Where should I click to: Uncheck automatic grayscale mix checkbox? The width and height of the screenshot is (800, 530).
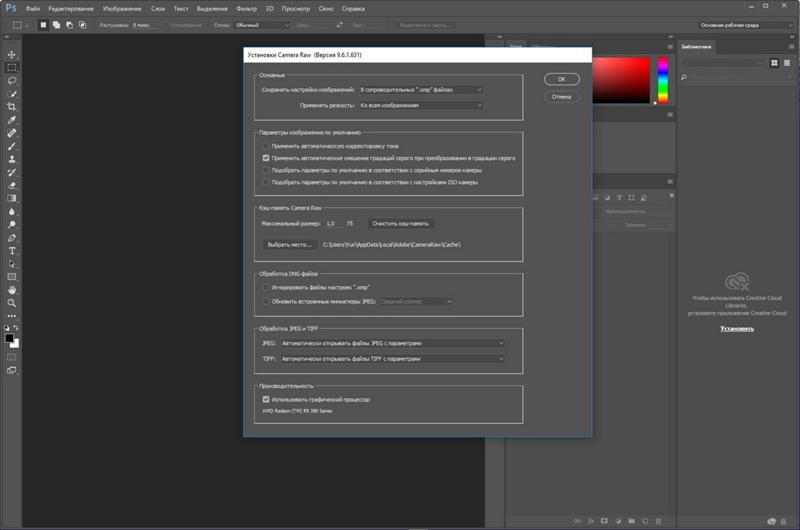pyautogui.click(x=266, y=158)
